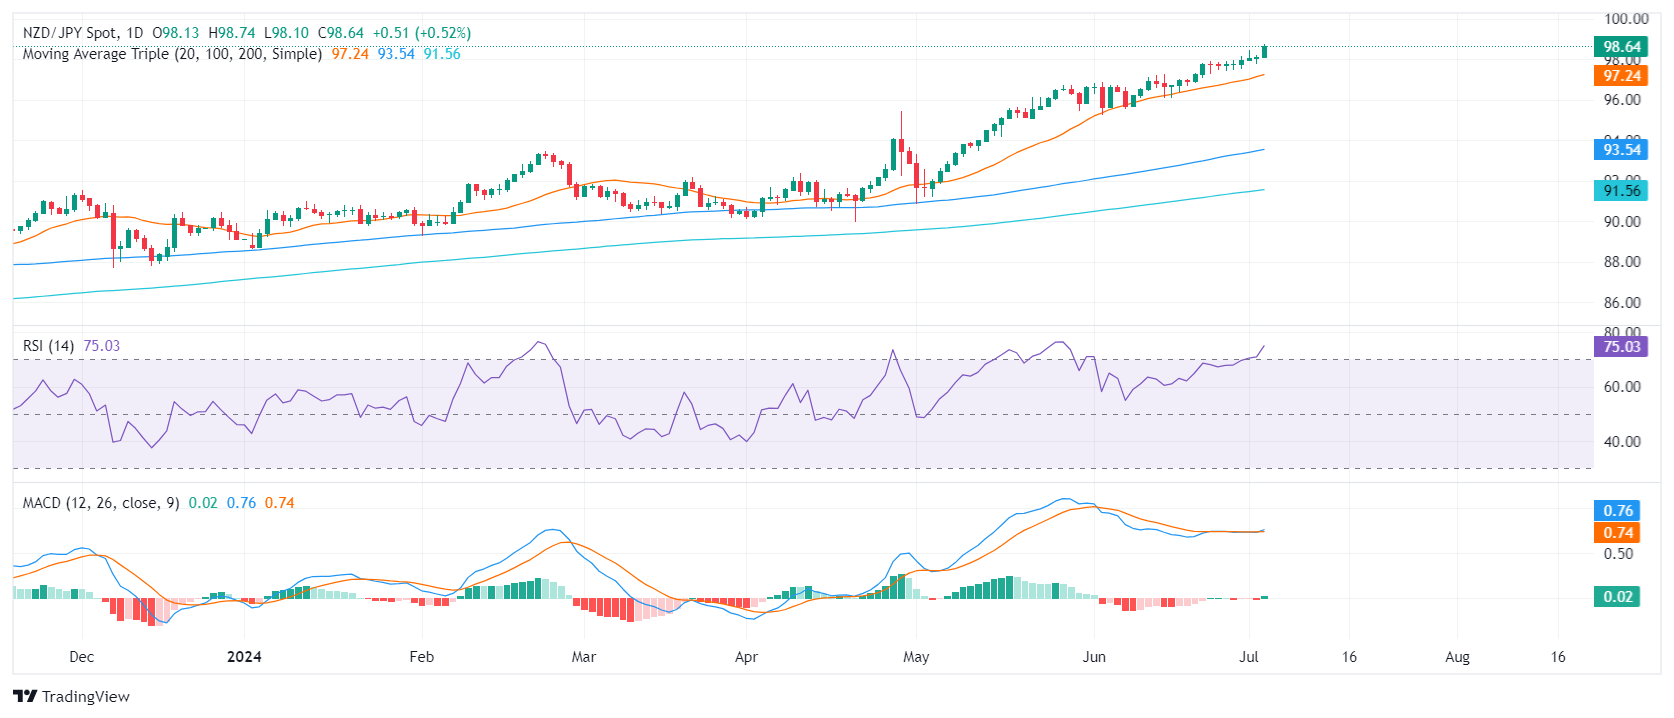Click the 40.00 RSI scale label
This screenshot has height=718, width=1674.
[1622, 442]
